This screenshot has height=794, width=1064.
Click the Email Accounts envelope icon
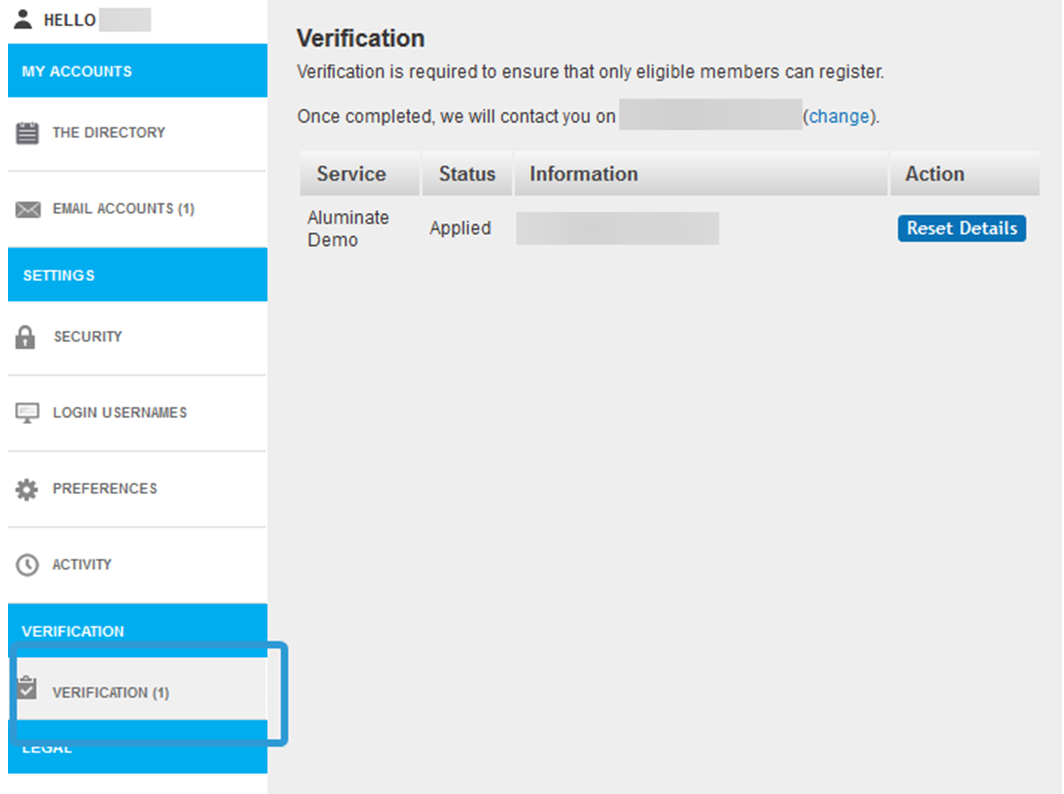(x=27, y=210)
